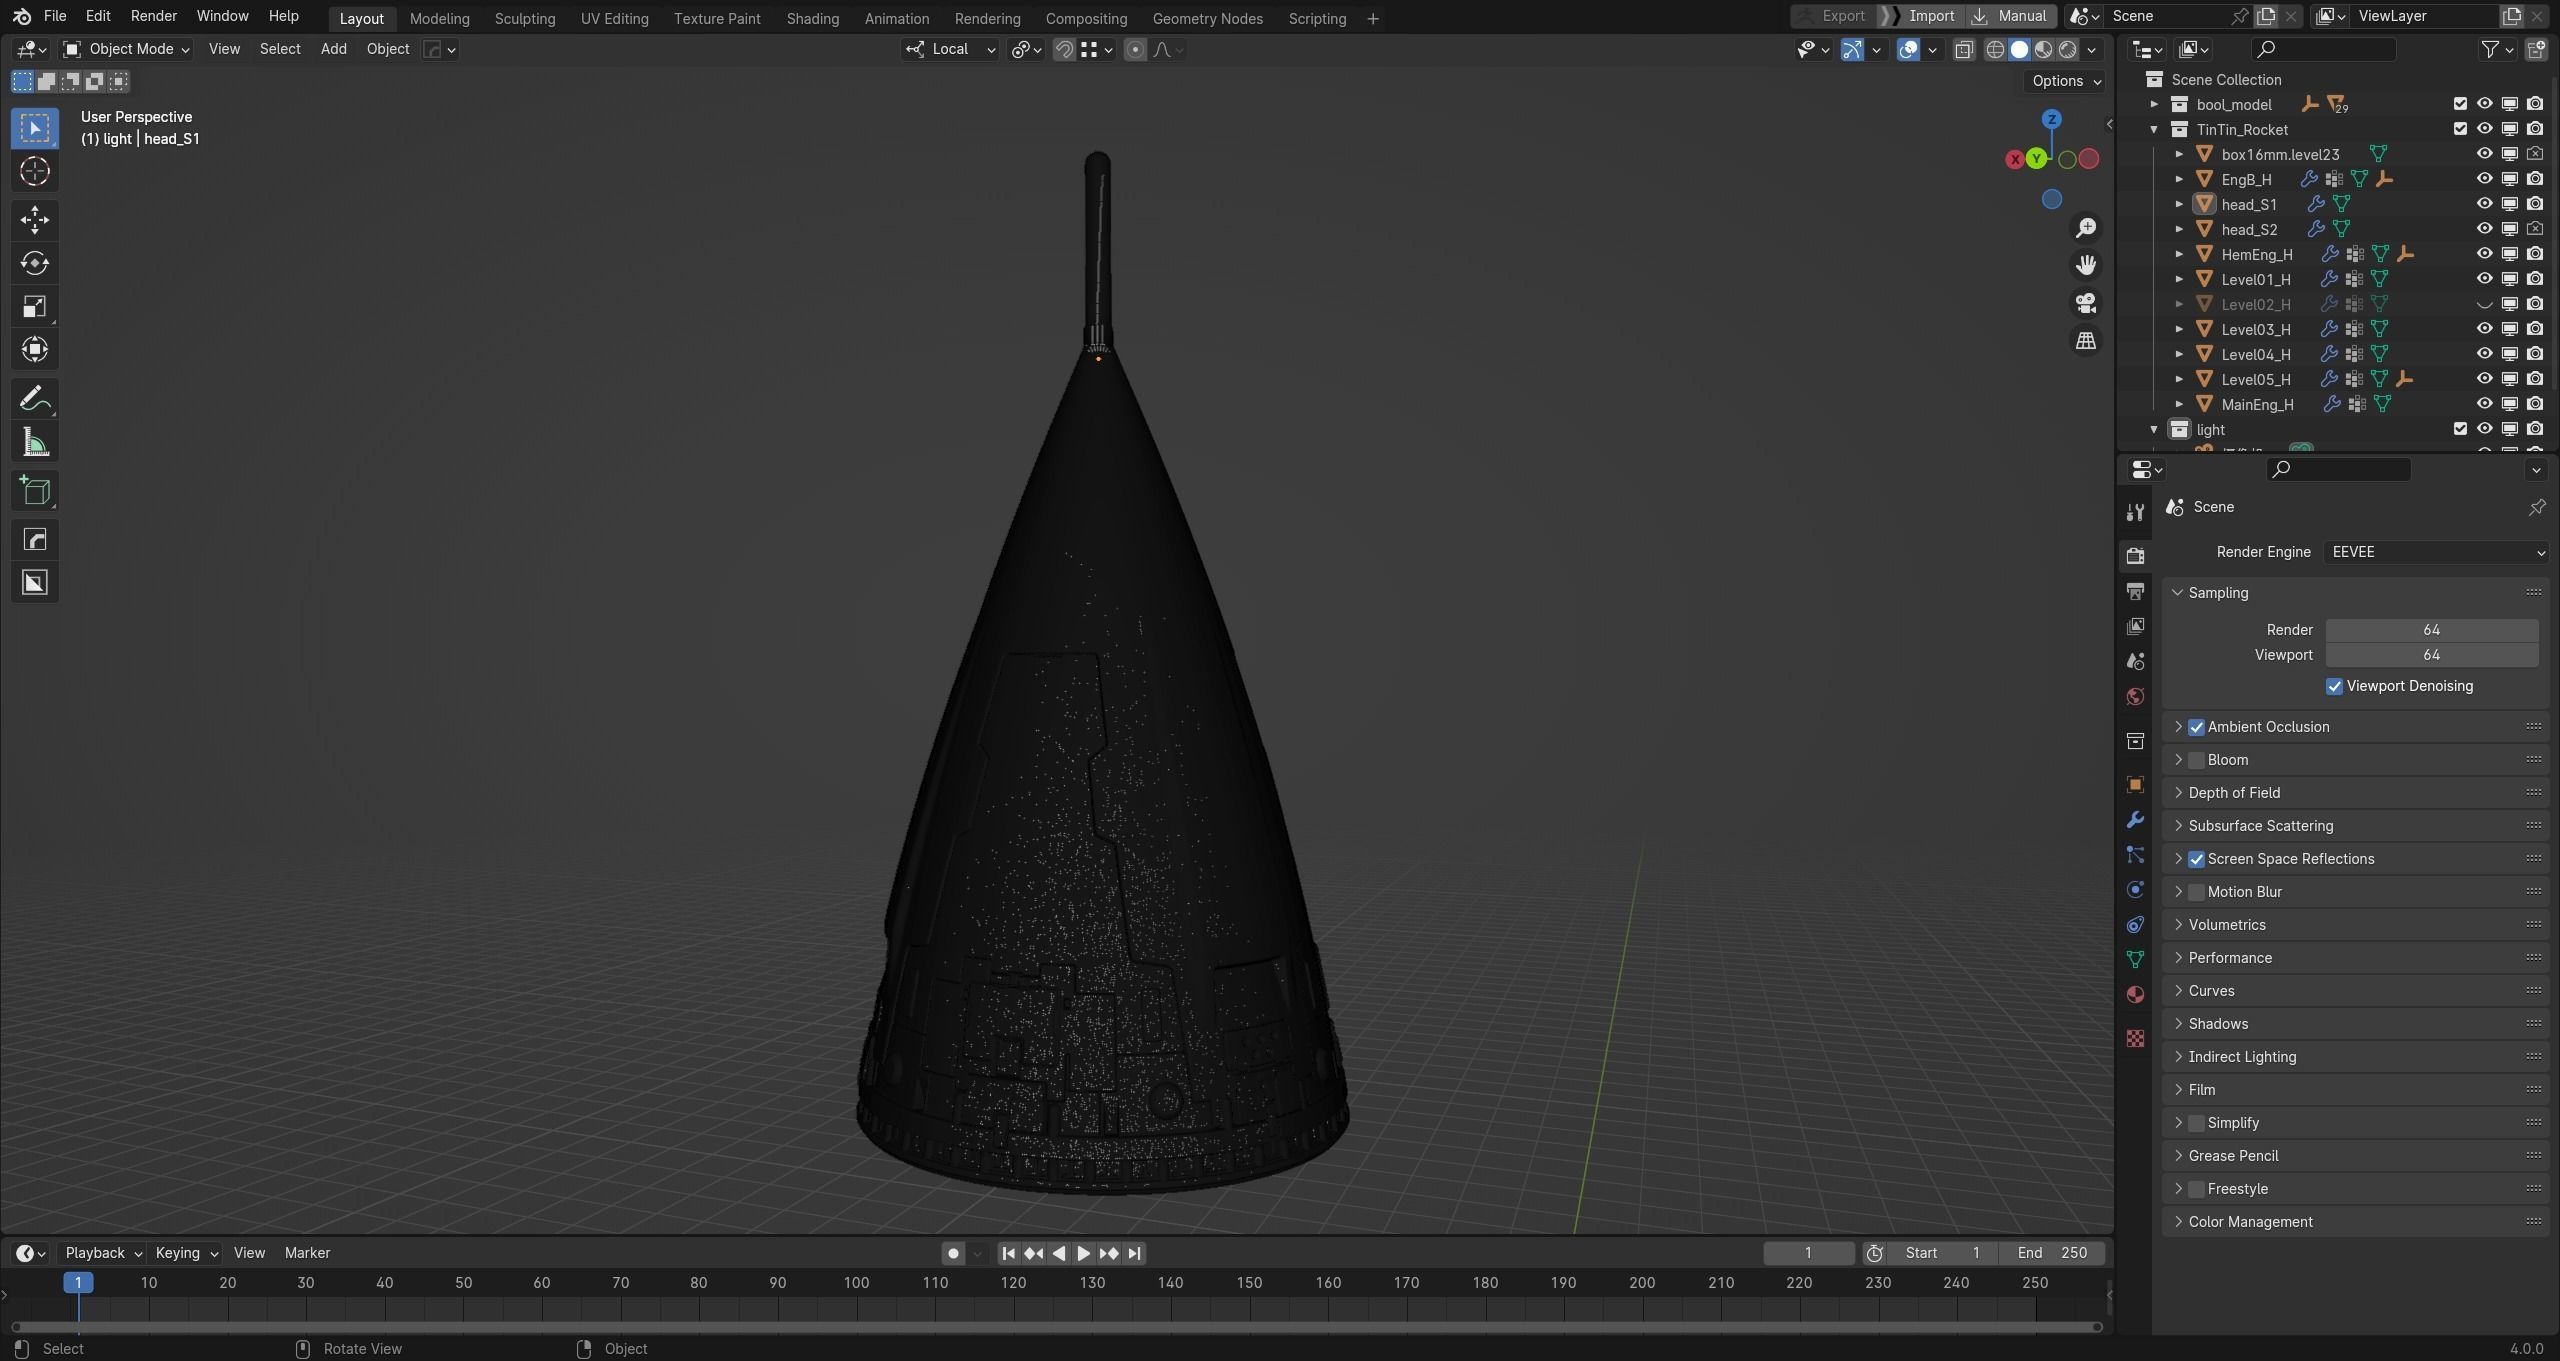
Task: Toggle camera view in viewport
Action: tap(2086, 303)
